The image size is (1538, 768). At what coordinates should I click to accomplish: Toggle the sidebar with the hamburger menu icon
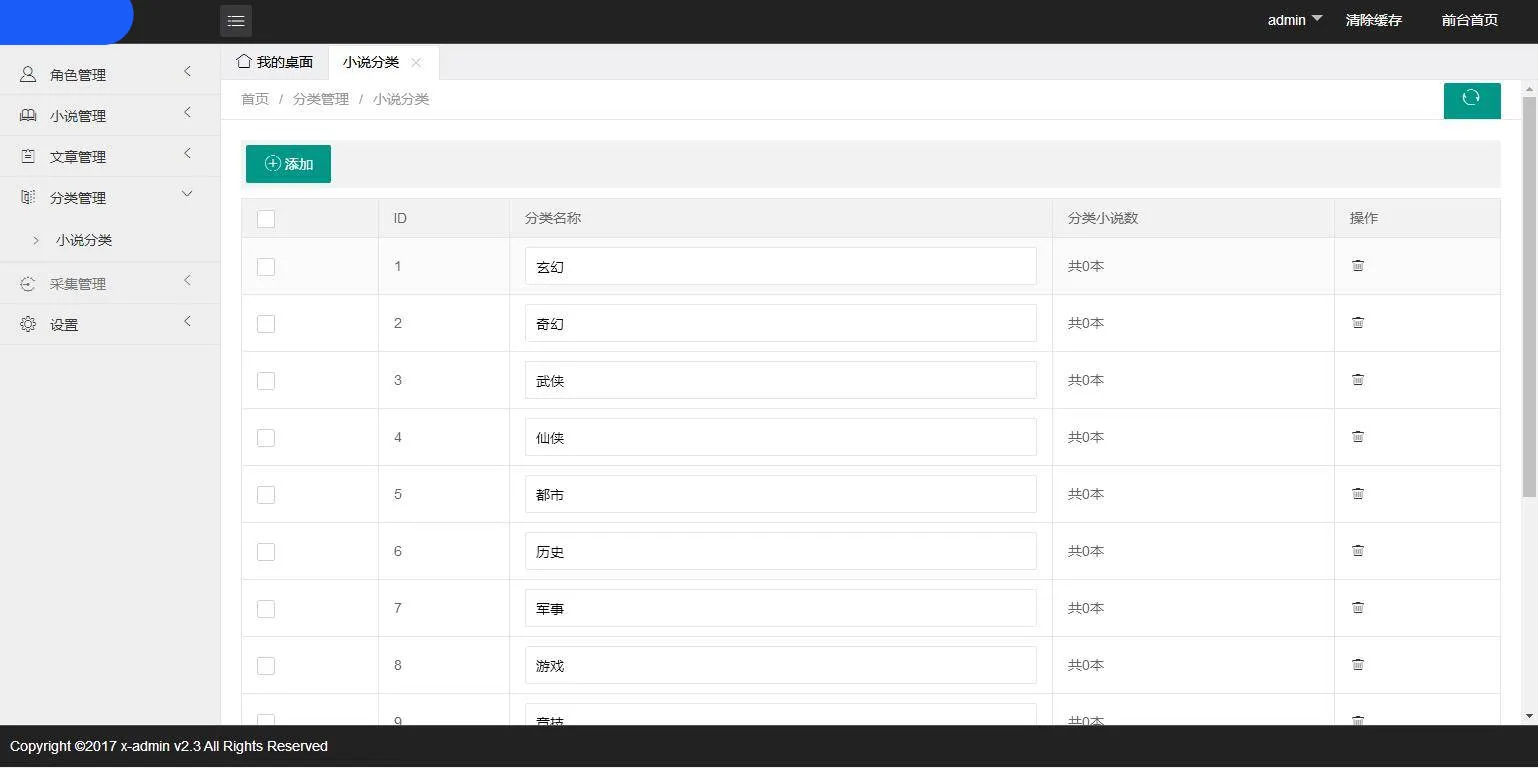pos(236,20)
